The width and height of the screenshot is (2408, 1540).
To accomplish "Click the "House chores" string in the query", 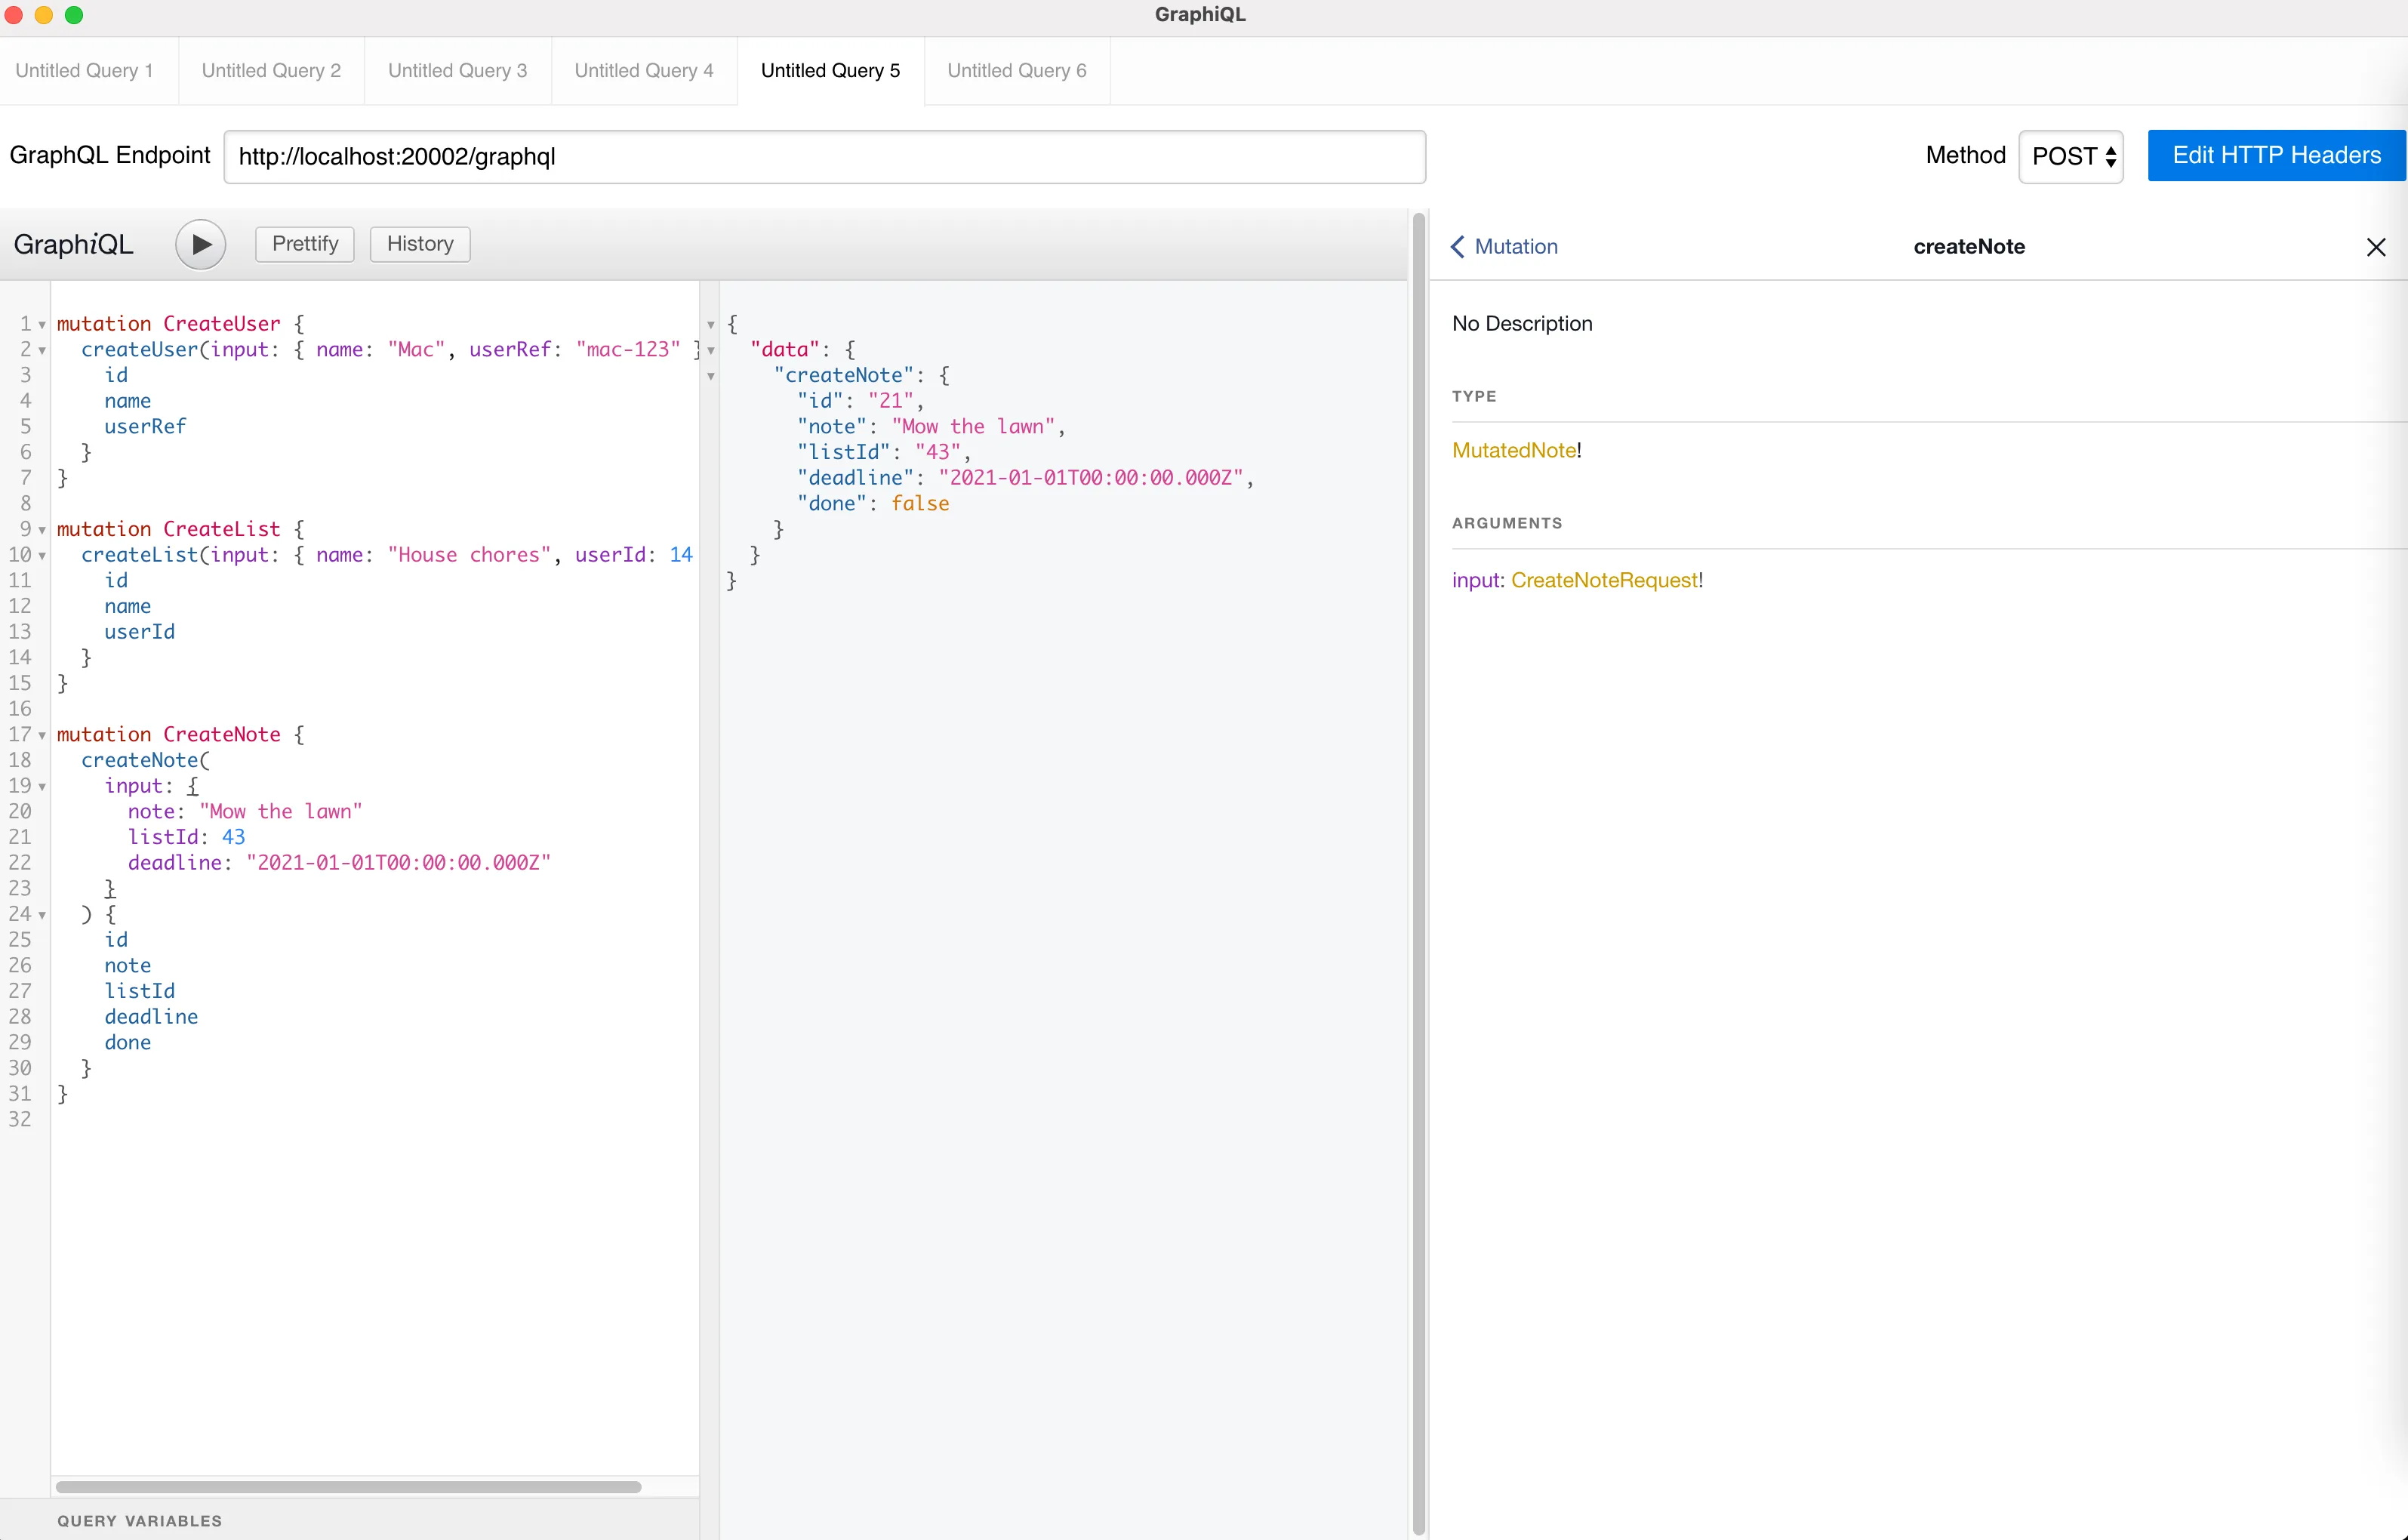I will pos(469,555).
